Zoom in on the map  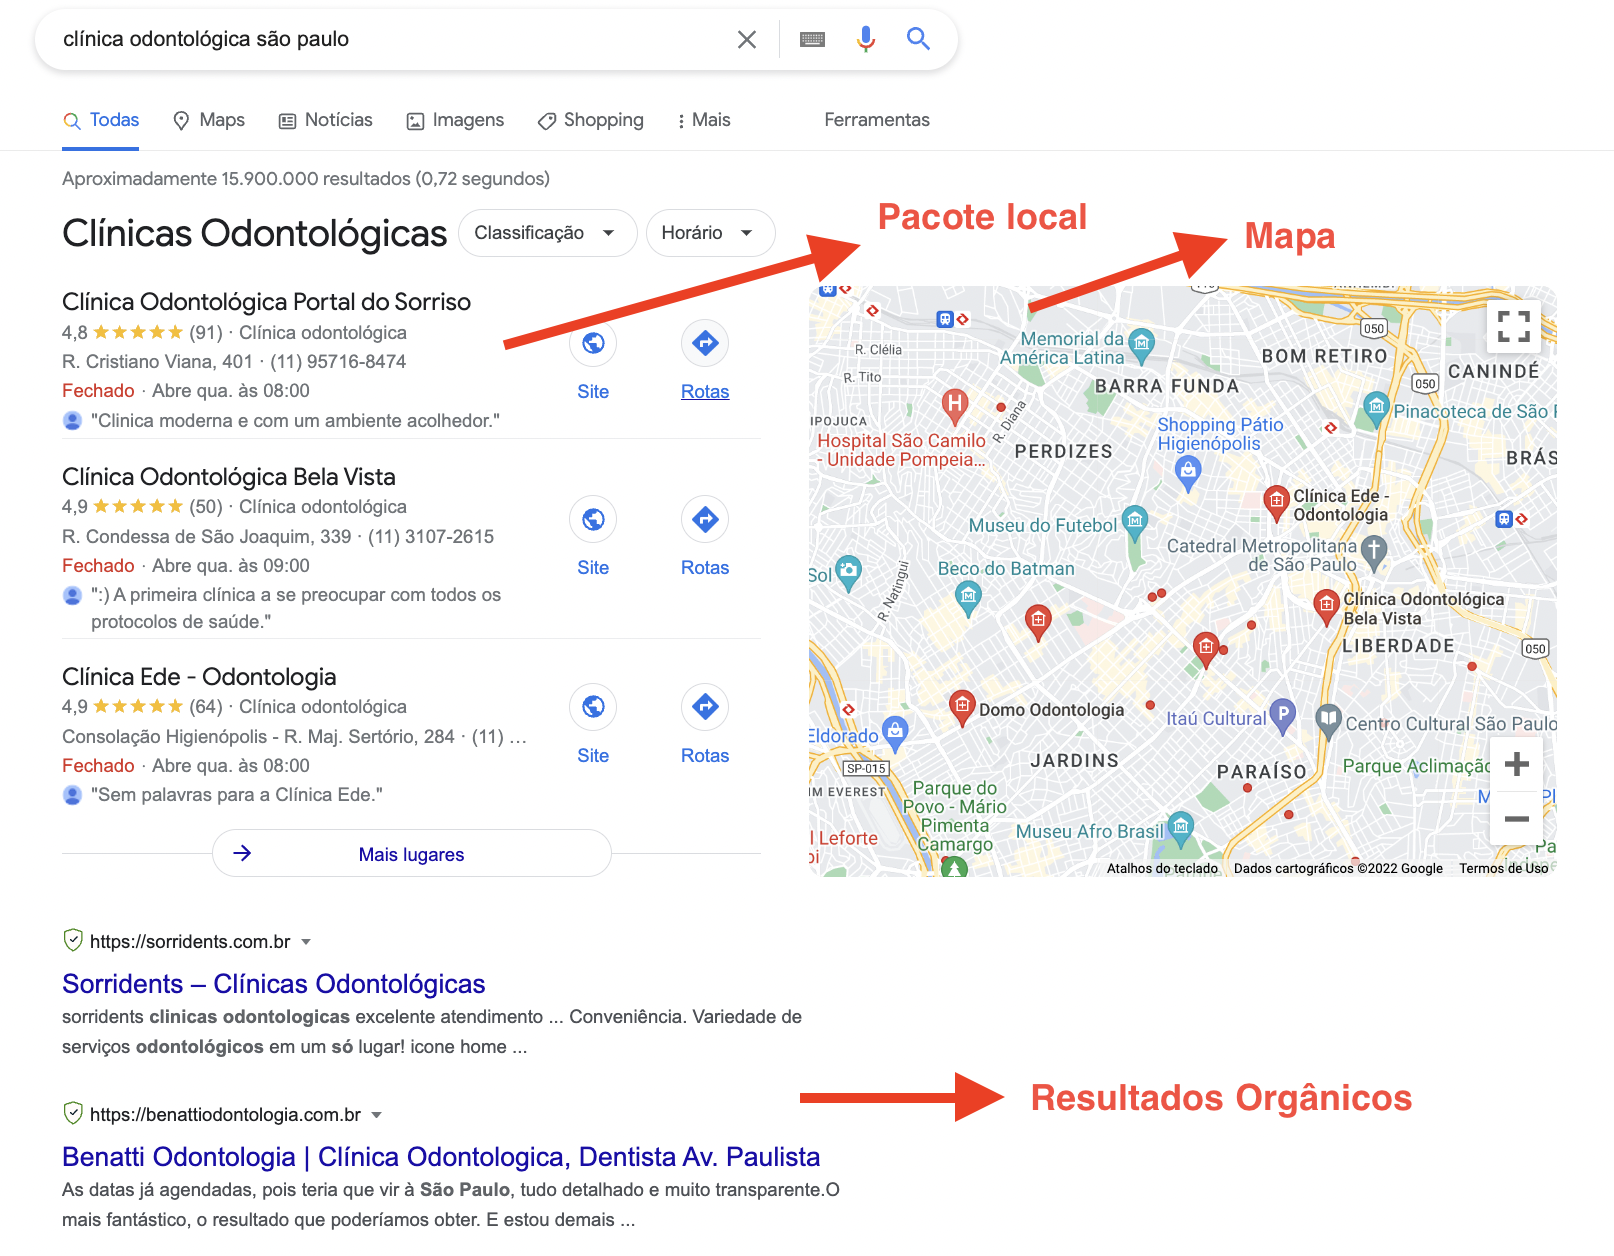click(1516, 765)
